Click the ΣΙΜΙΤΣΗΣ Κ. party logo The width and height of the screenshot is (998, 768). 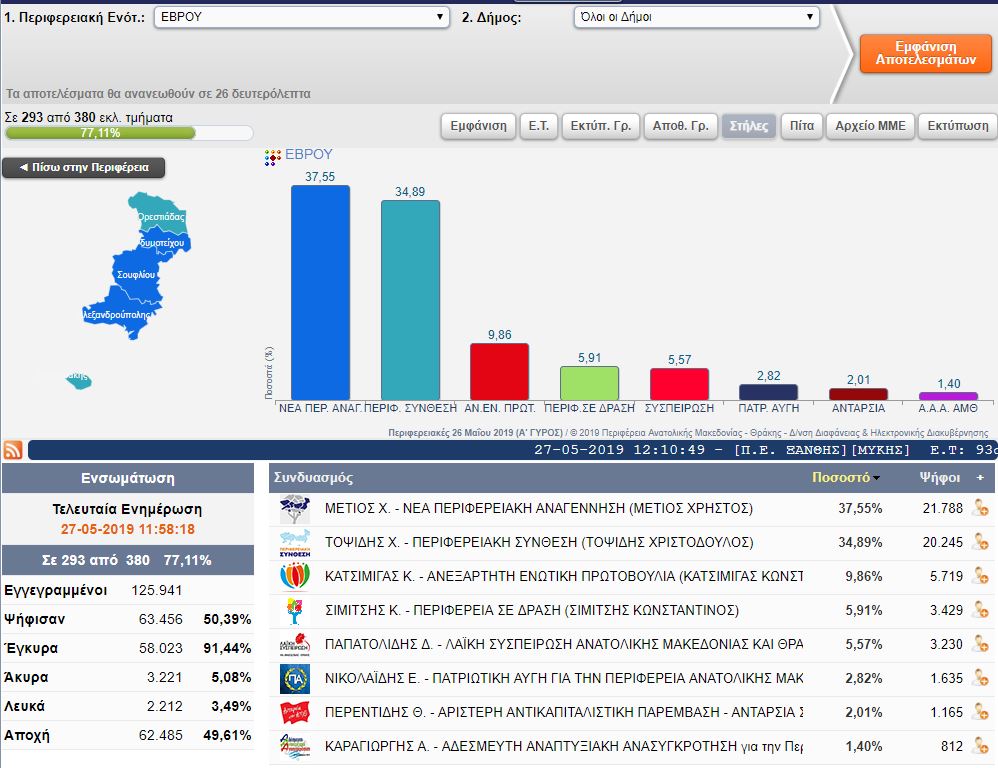pos(295,610)
